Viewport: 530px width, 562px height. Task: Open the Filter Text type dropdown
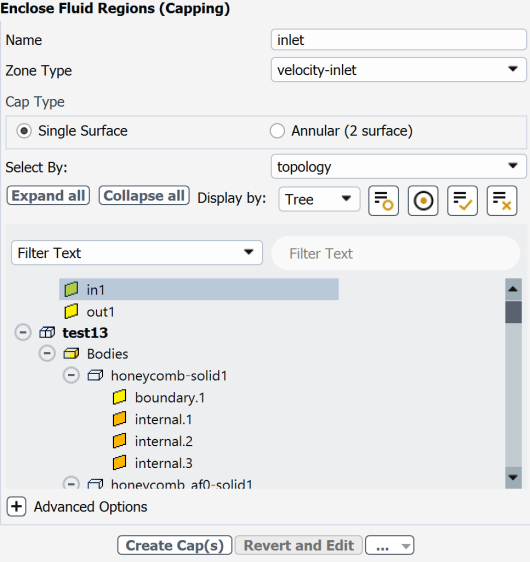137,253
